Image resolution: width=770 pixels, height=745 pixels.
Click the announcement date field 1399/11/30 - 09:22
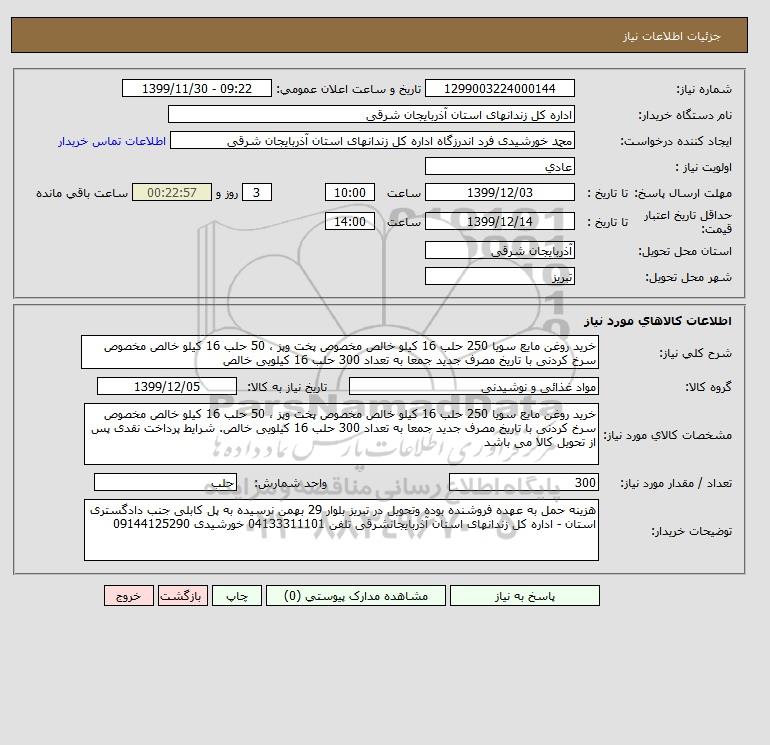[x=197, y=88]
